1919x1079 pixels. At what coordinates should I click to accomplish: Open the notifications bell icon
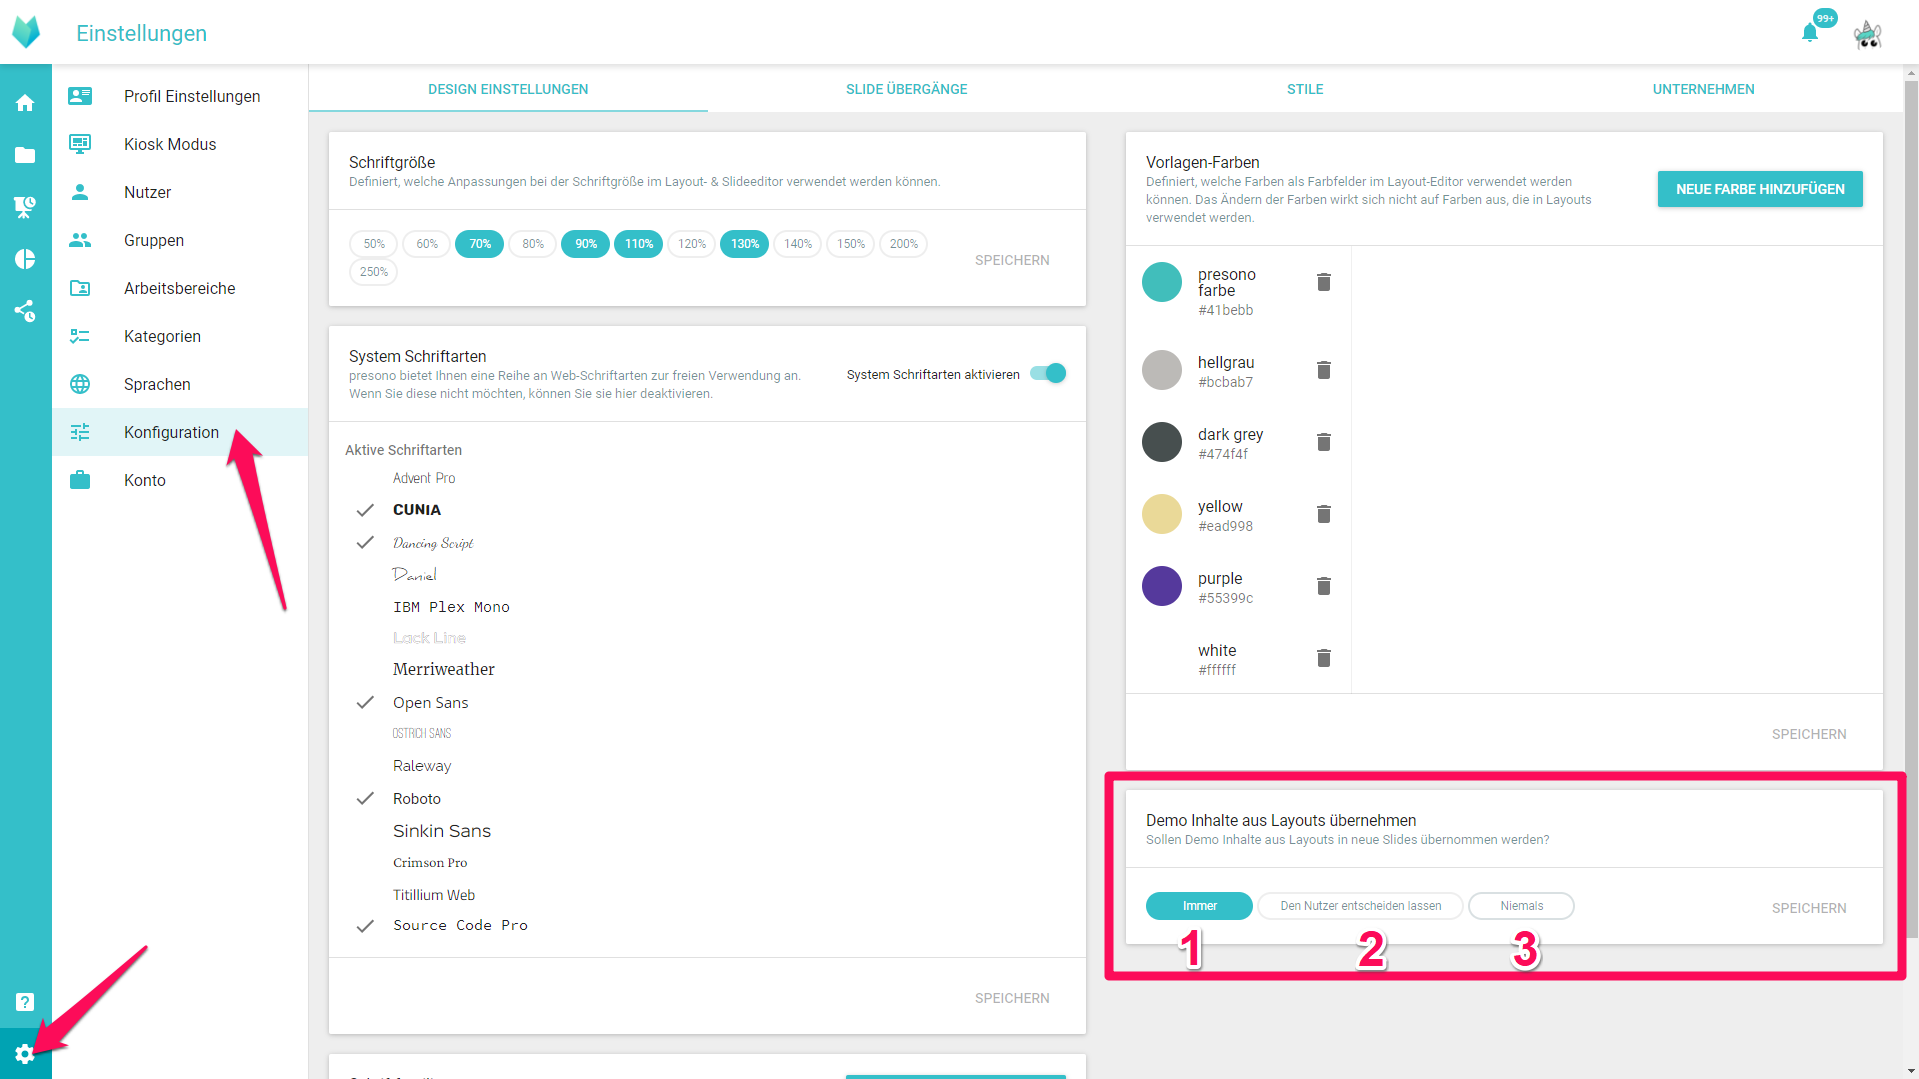point(1810,33)
